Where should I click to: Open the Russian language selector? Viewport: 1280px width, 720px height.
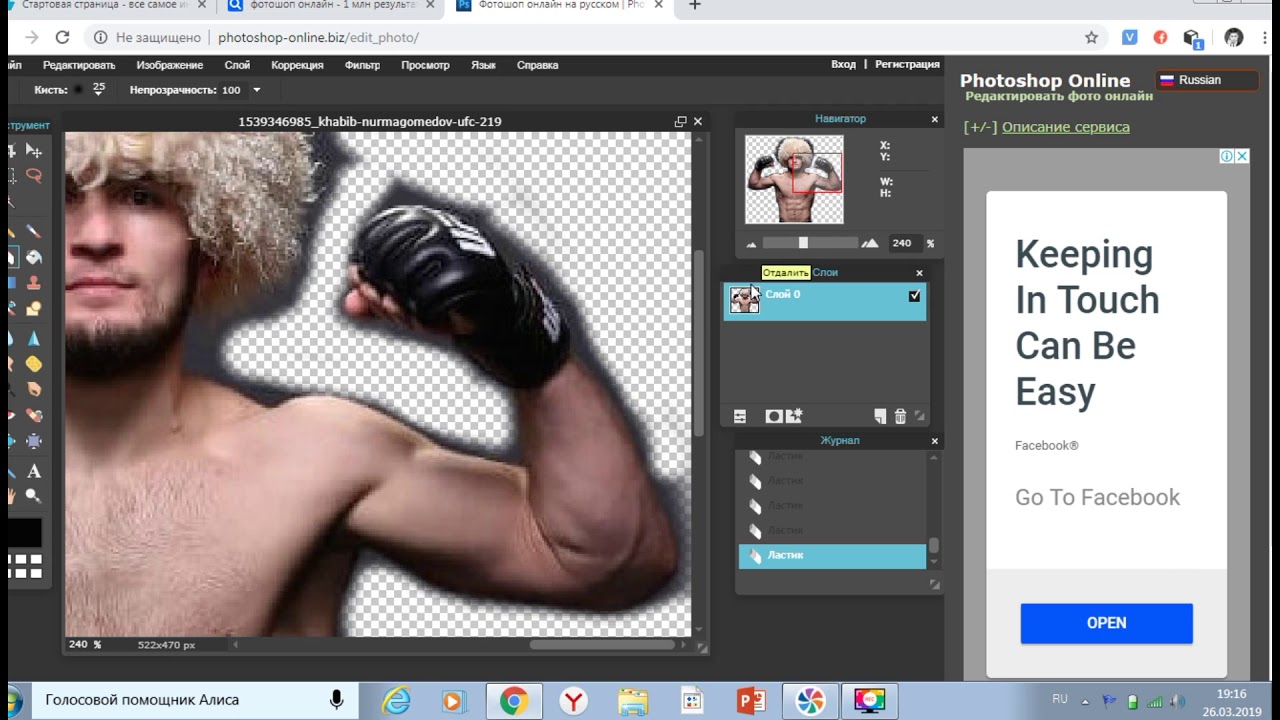point(1206,80)
